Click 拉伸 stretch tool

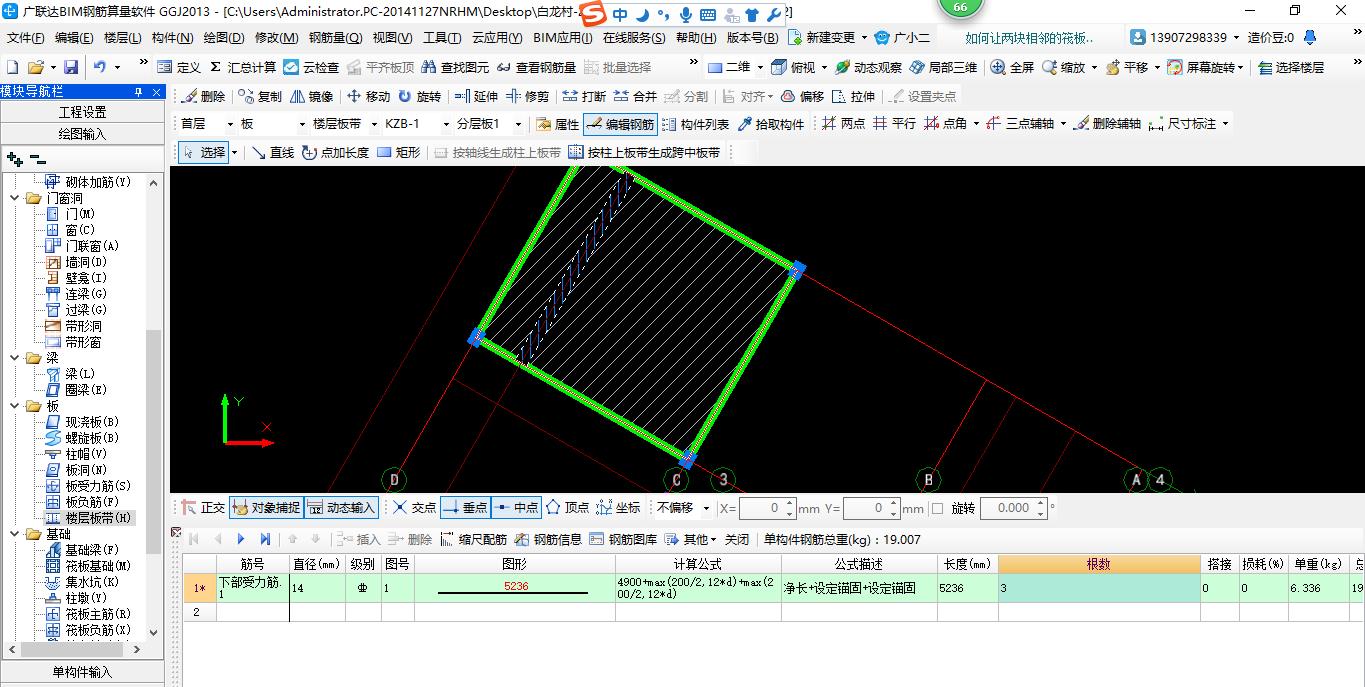coord(853,97)
